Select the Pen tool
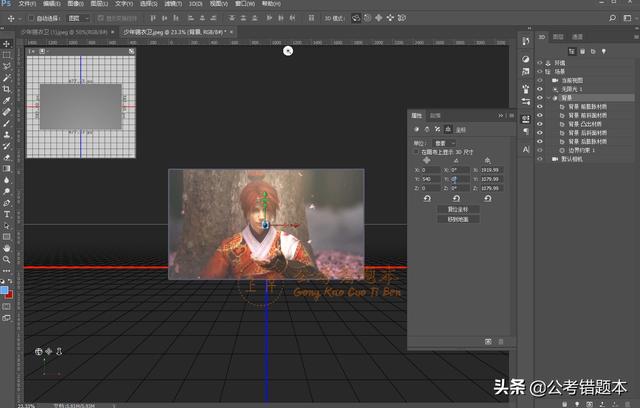Viewport: 640px width, 408px height. tap(7, 203)
